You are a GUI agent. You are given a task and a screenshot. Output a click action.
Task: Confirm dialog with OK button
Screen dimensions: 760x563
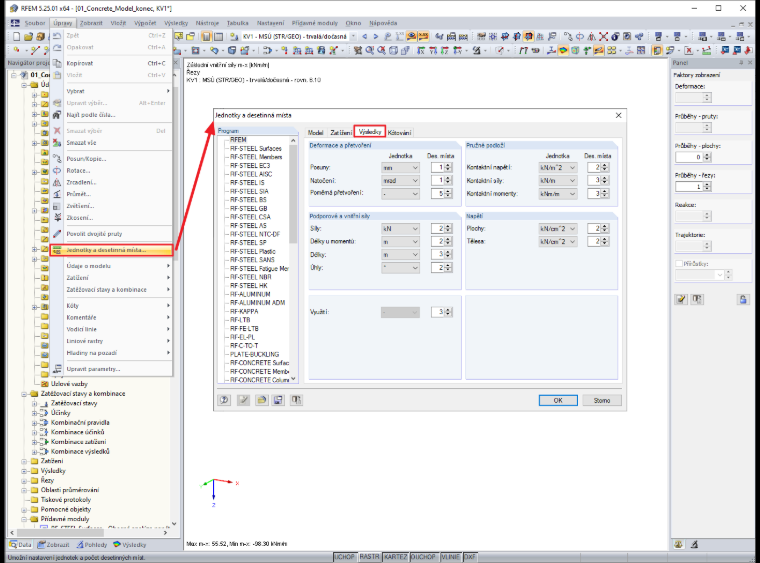pyautogui.click(x=558, y=400)
